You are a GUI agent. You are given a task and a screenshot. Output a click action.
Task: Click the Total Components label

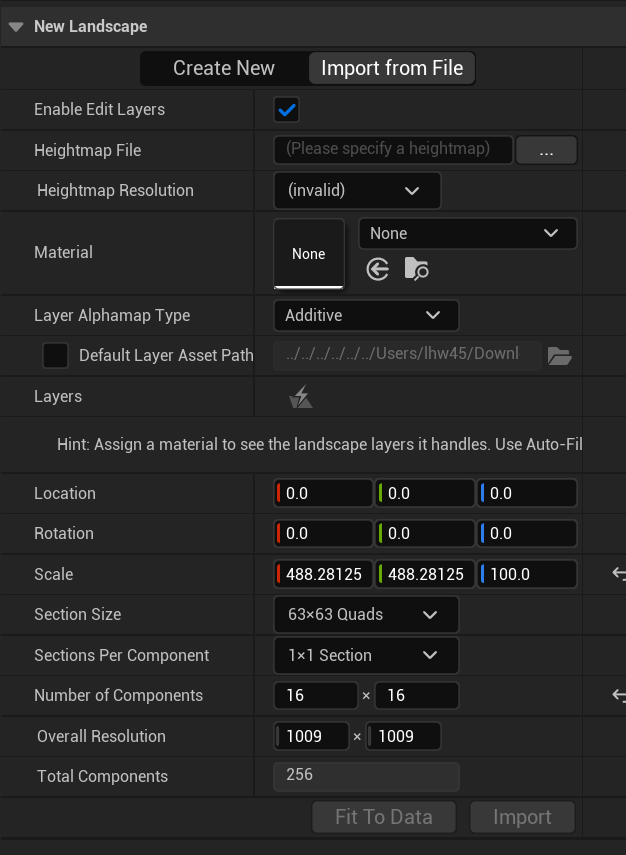(x=103, y=776)
